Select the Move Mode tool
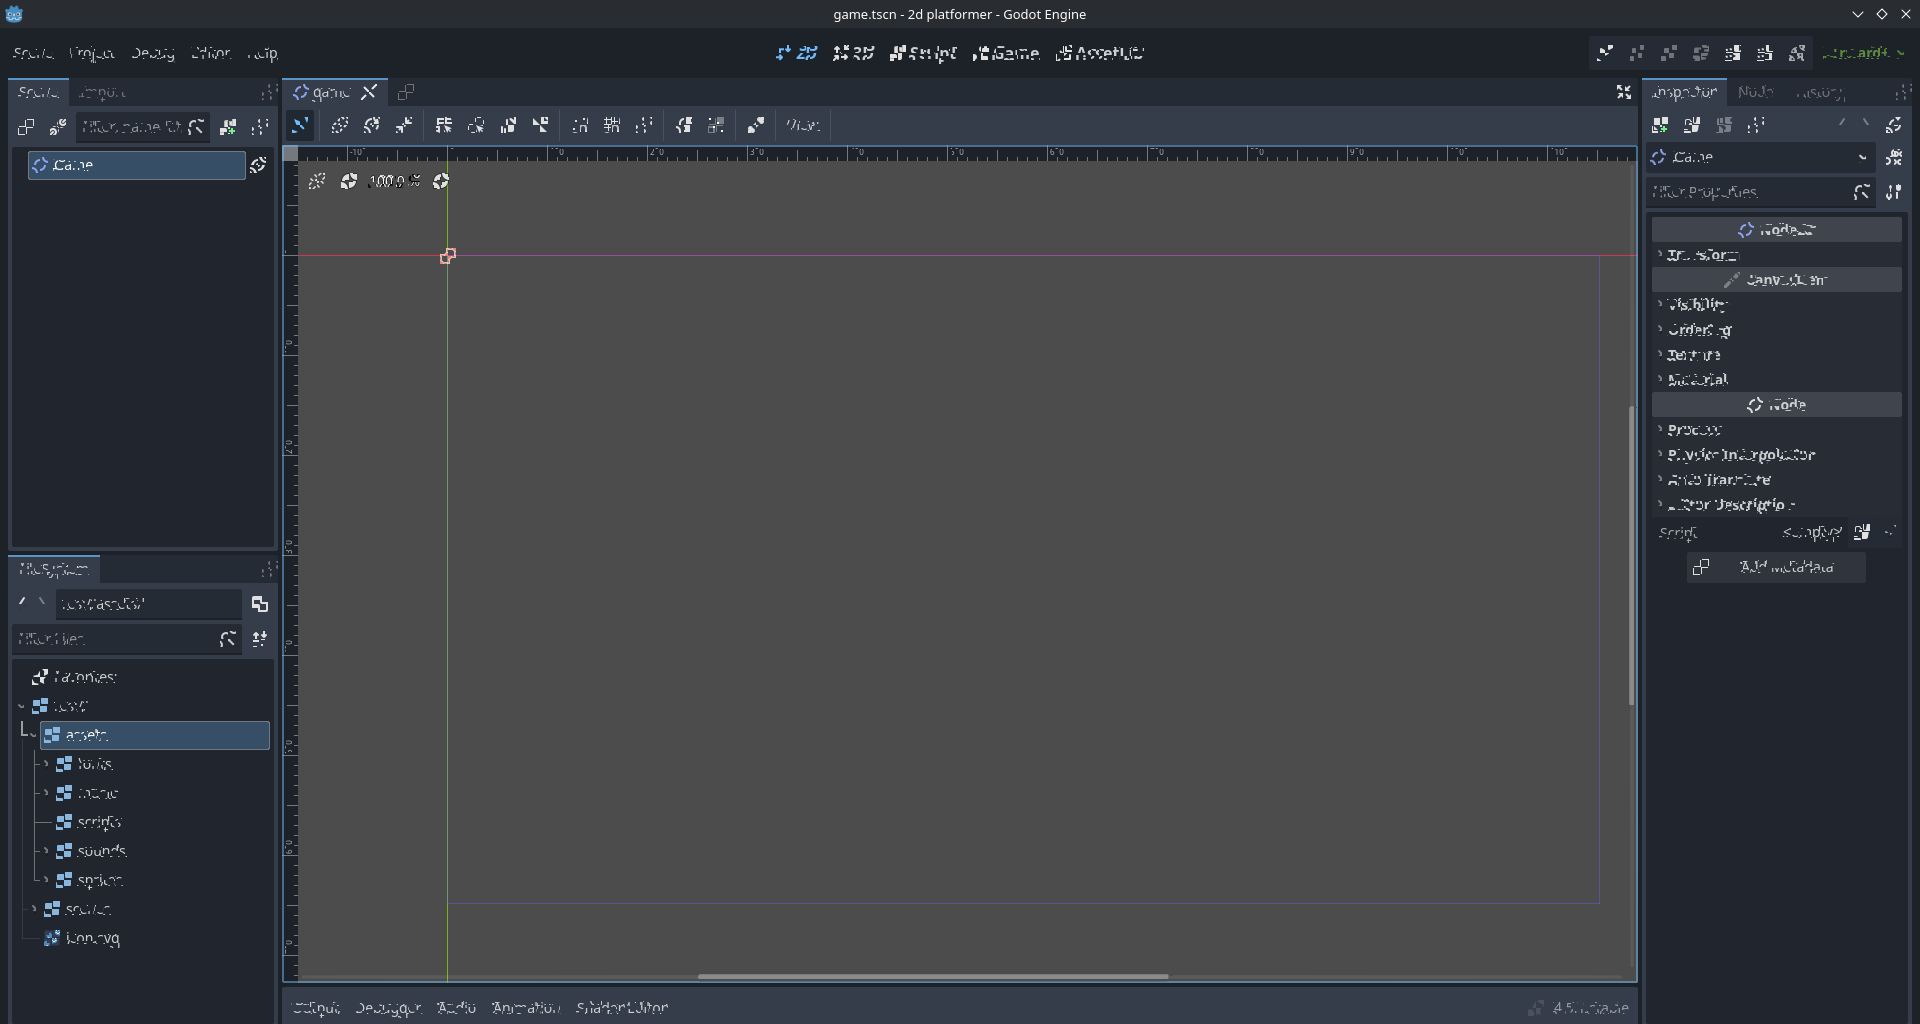The image size is (1920, 1024). [x=339, y=125]
